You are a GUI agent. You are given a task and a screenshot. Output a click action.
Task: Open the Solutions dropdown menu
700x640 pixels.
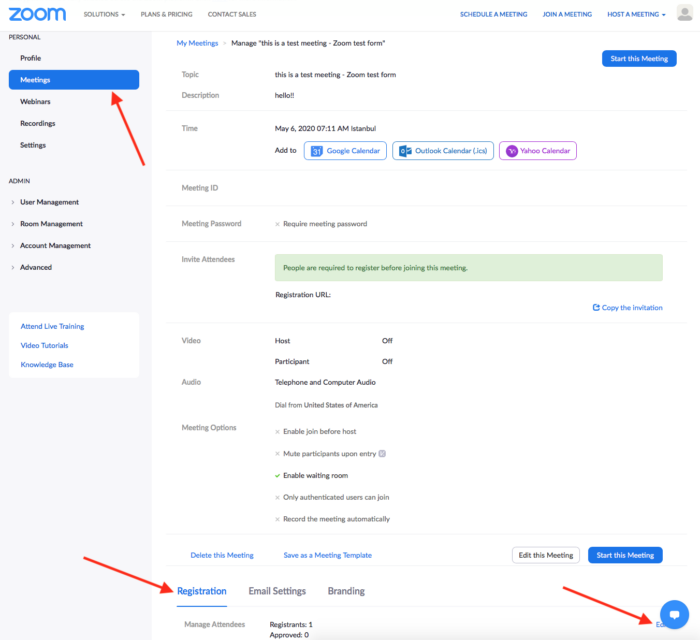tap(104, 14)
